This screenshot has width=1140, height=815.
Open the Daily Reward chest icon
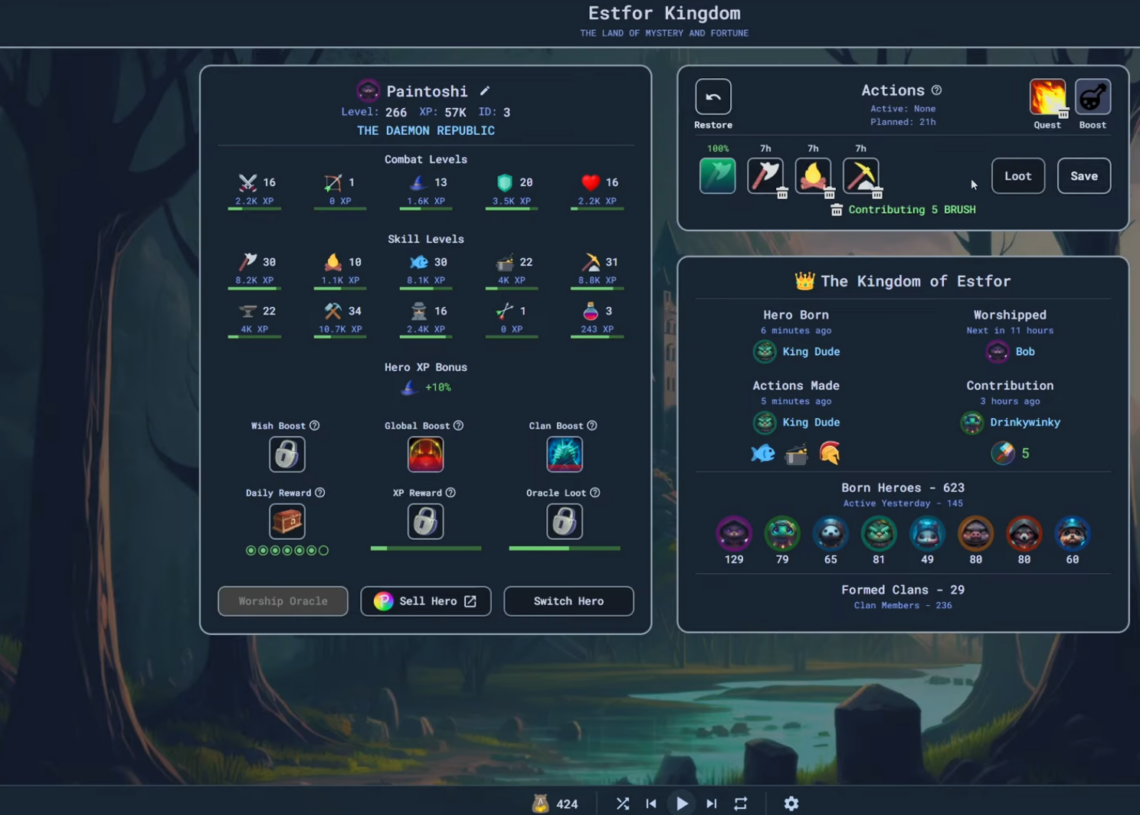(287, 521)
